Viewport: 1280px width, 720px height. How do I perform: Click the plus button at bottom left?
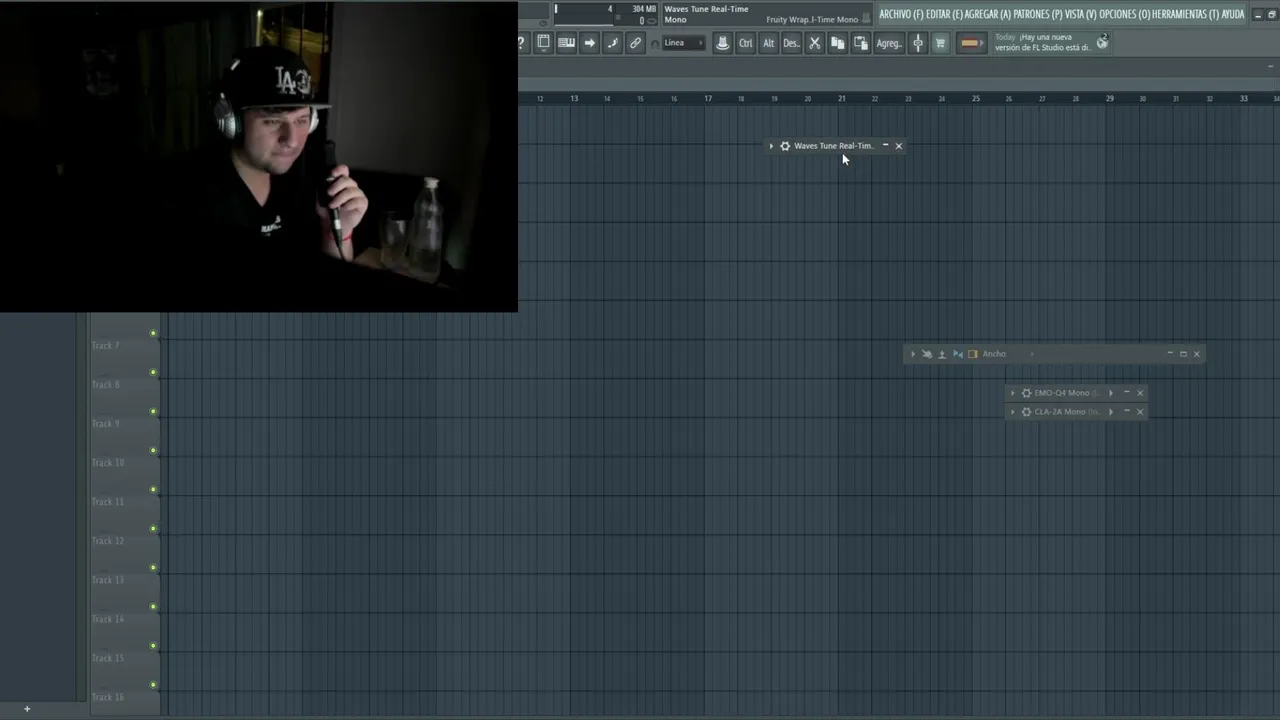(x=27, y=709)
